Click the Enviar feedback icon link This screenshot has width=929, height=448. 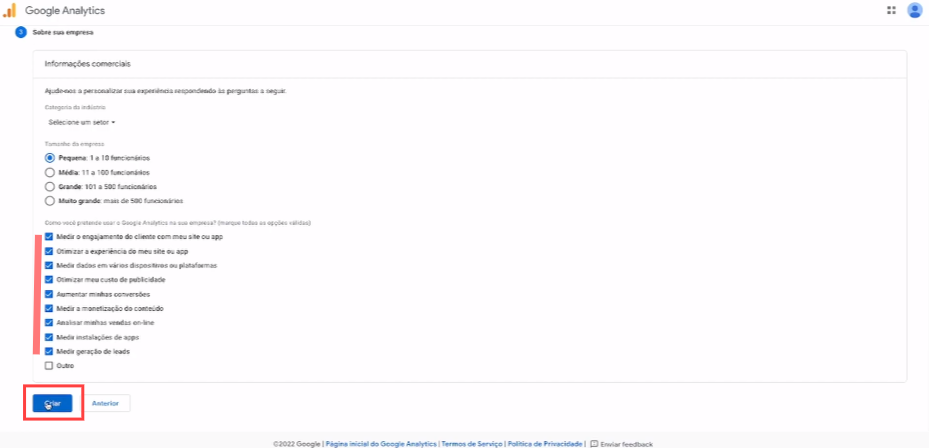click(x=595, y=443)
